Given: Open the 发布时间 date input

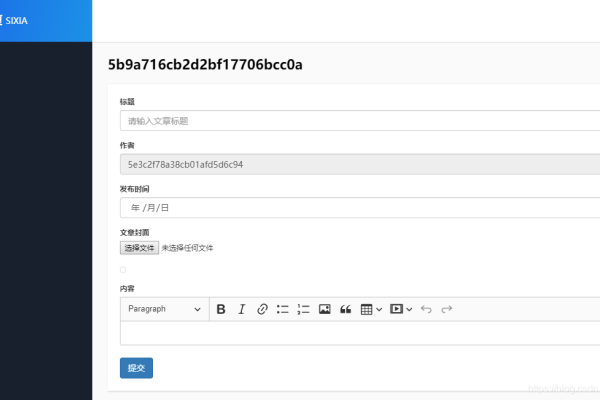Looking at the screenshot, I should [360, 208].
